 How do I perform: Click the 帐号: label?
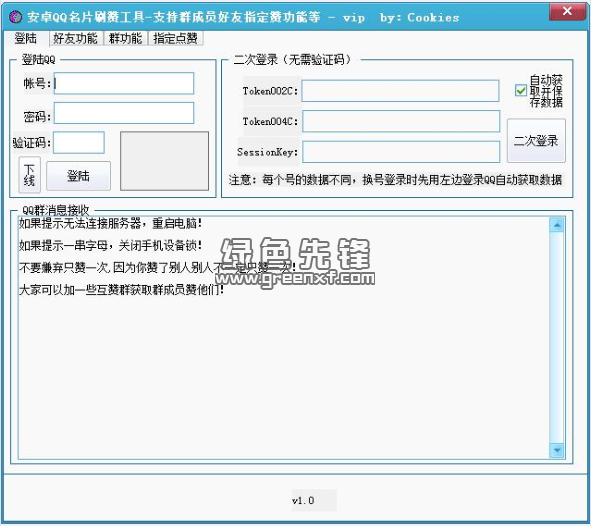coord(37,83)
